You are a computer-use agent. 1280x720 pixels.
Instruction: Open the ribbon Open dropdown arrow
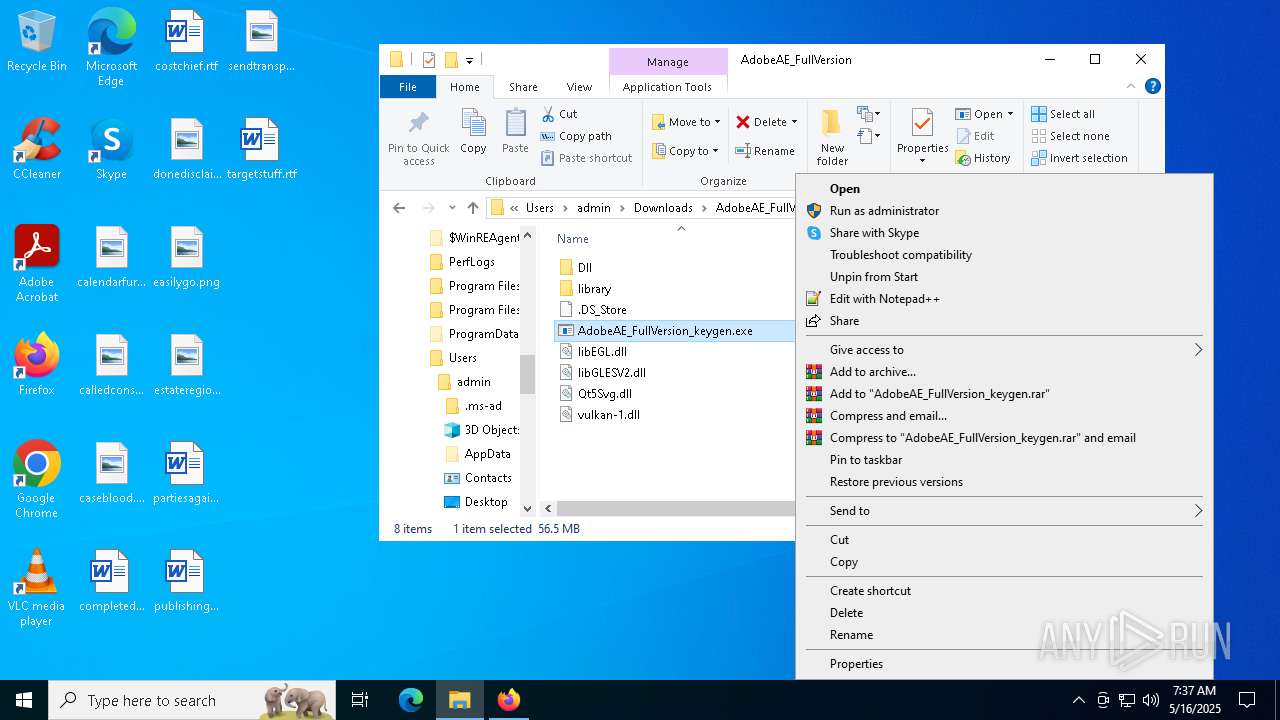point(1010,114)
